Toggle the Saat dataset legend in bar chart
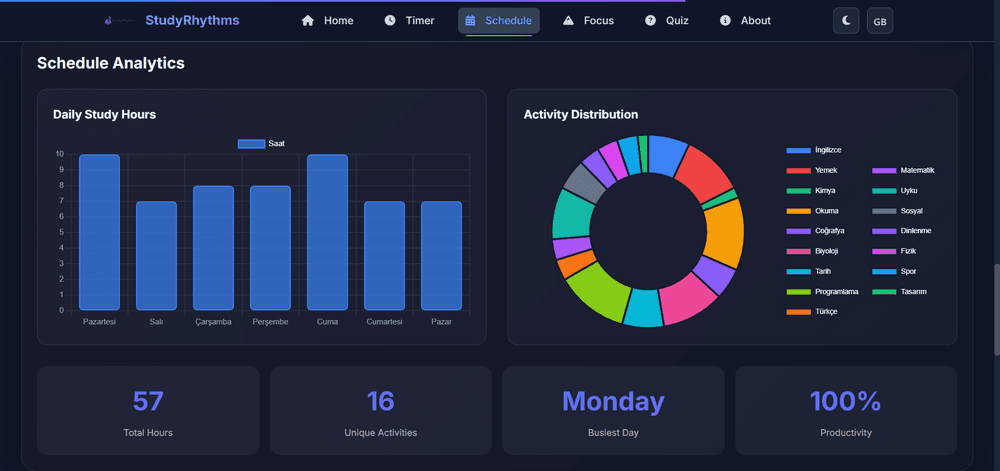The image size is (1000, 471). pyautogui.click(x=261, y=144)
